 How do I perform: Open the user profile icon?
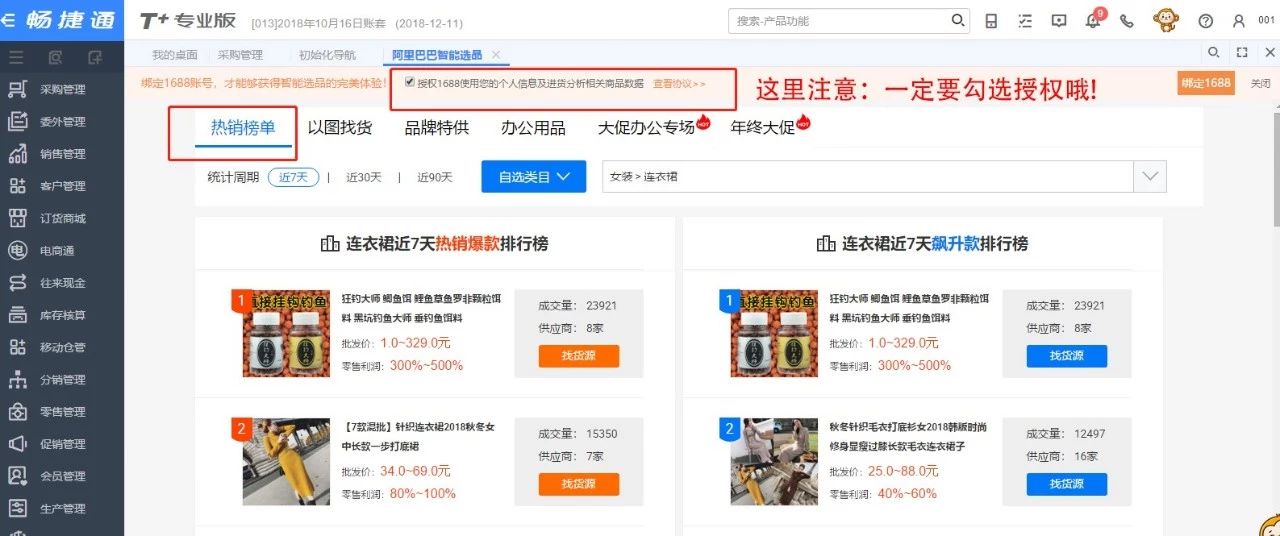pyautogui.click(x=1240, y=21)
